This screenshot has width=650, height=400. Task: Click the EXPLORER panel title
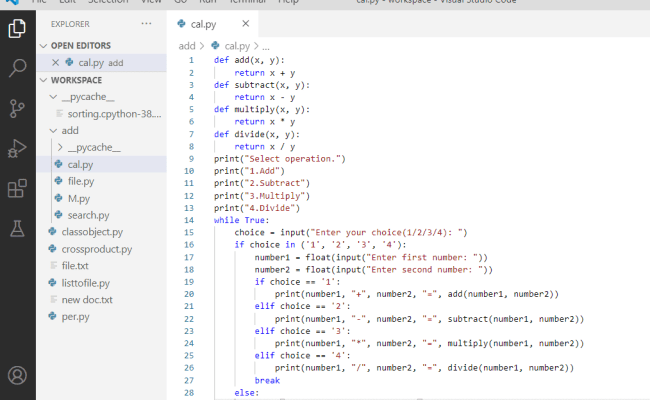point(70,24)
